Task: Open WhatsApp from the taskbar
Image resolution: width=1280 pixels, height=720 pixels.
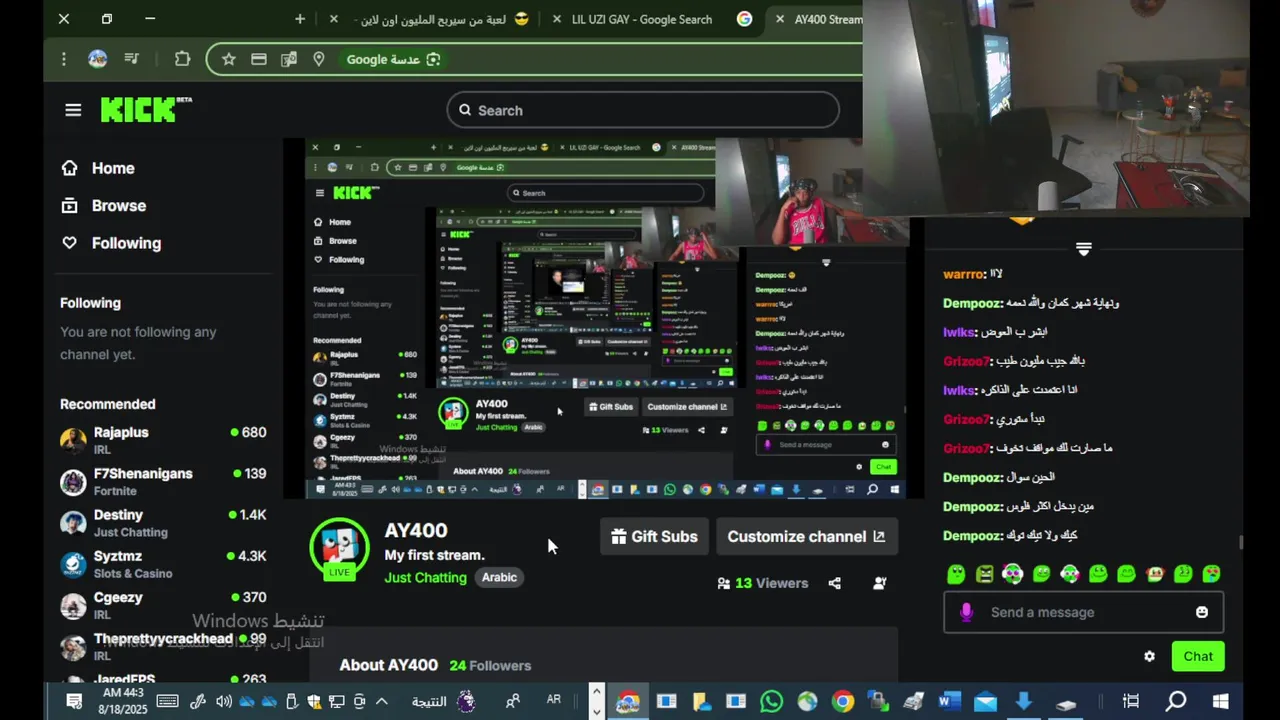Action: tap(771, 702)
